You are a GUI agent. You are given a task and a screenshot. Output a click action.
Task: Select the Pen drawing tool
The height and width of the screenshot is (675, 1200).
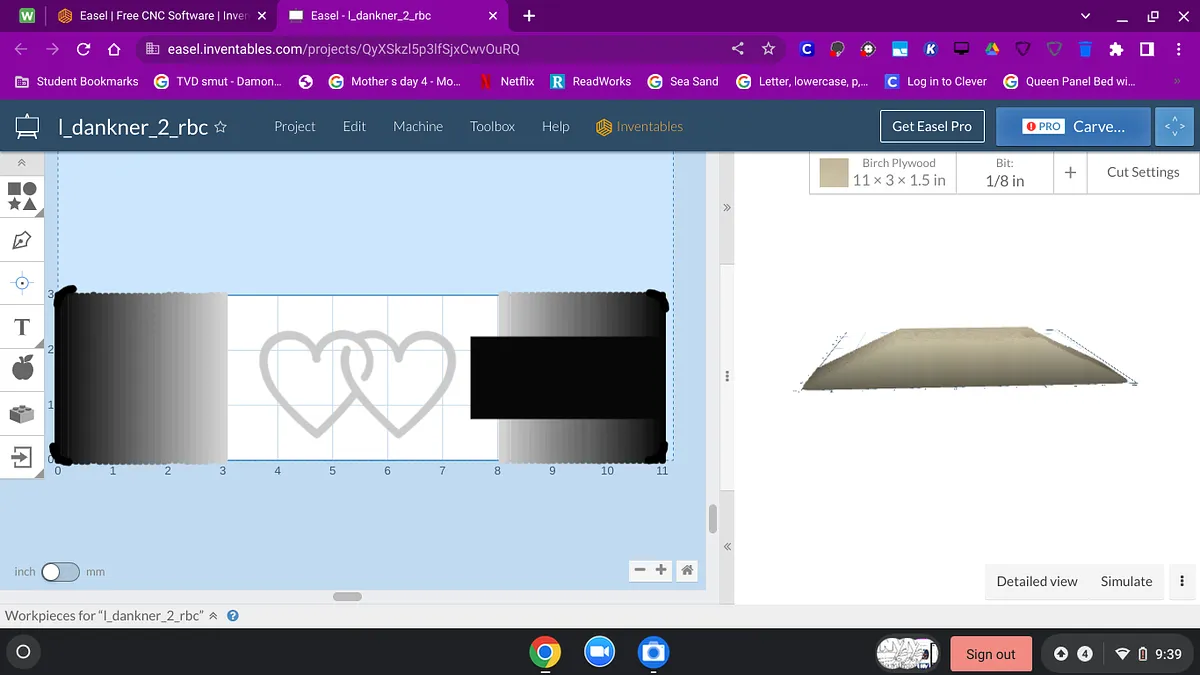click(x=22, y=240)
